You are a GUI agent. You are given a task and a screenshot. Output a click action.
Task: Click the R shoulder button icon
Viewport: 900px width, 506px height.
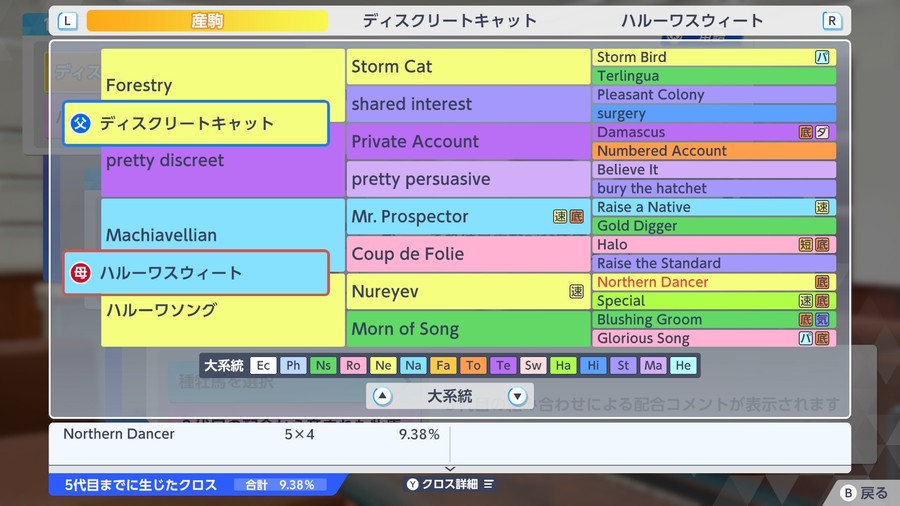832,21
